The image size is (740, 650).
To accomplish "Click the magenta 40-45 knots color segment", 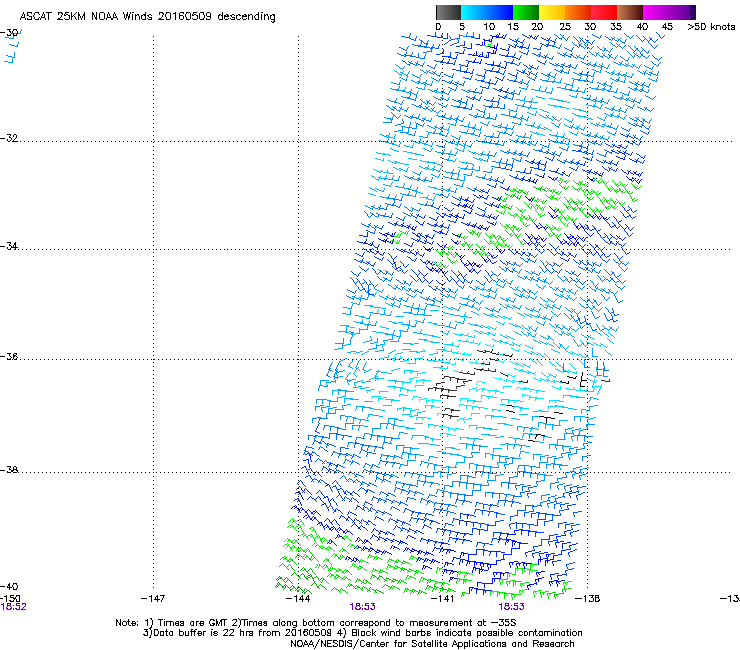I will pos(656,12).
